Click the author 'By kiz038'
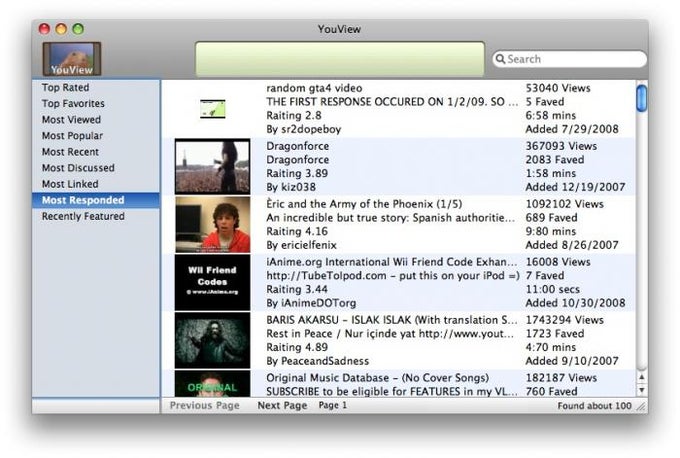680x458 pixels. (291, 187)
